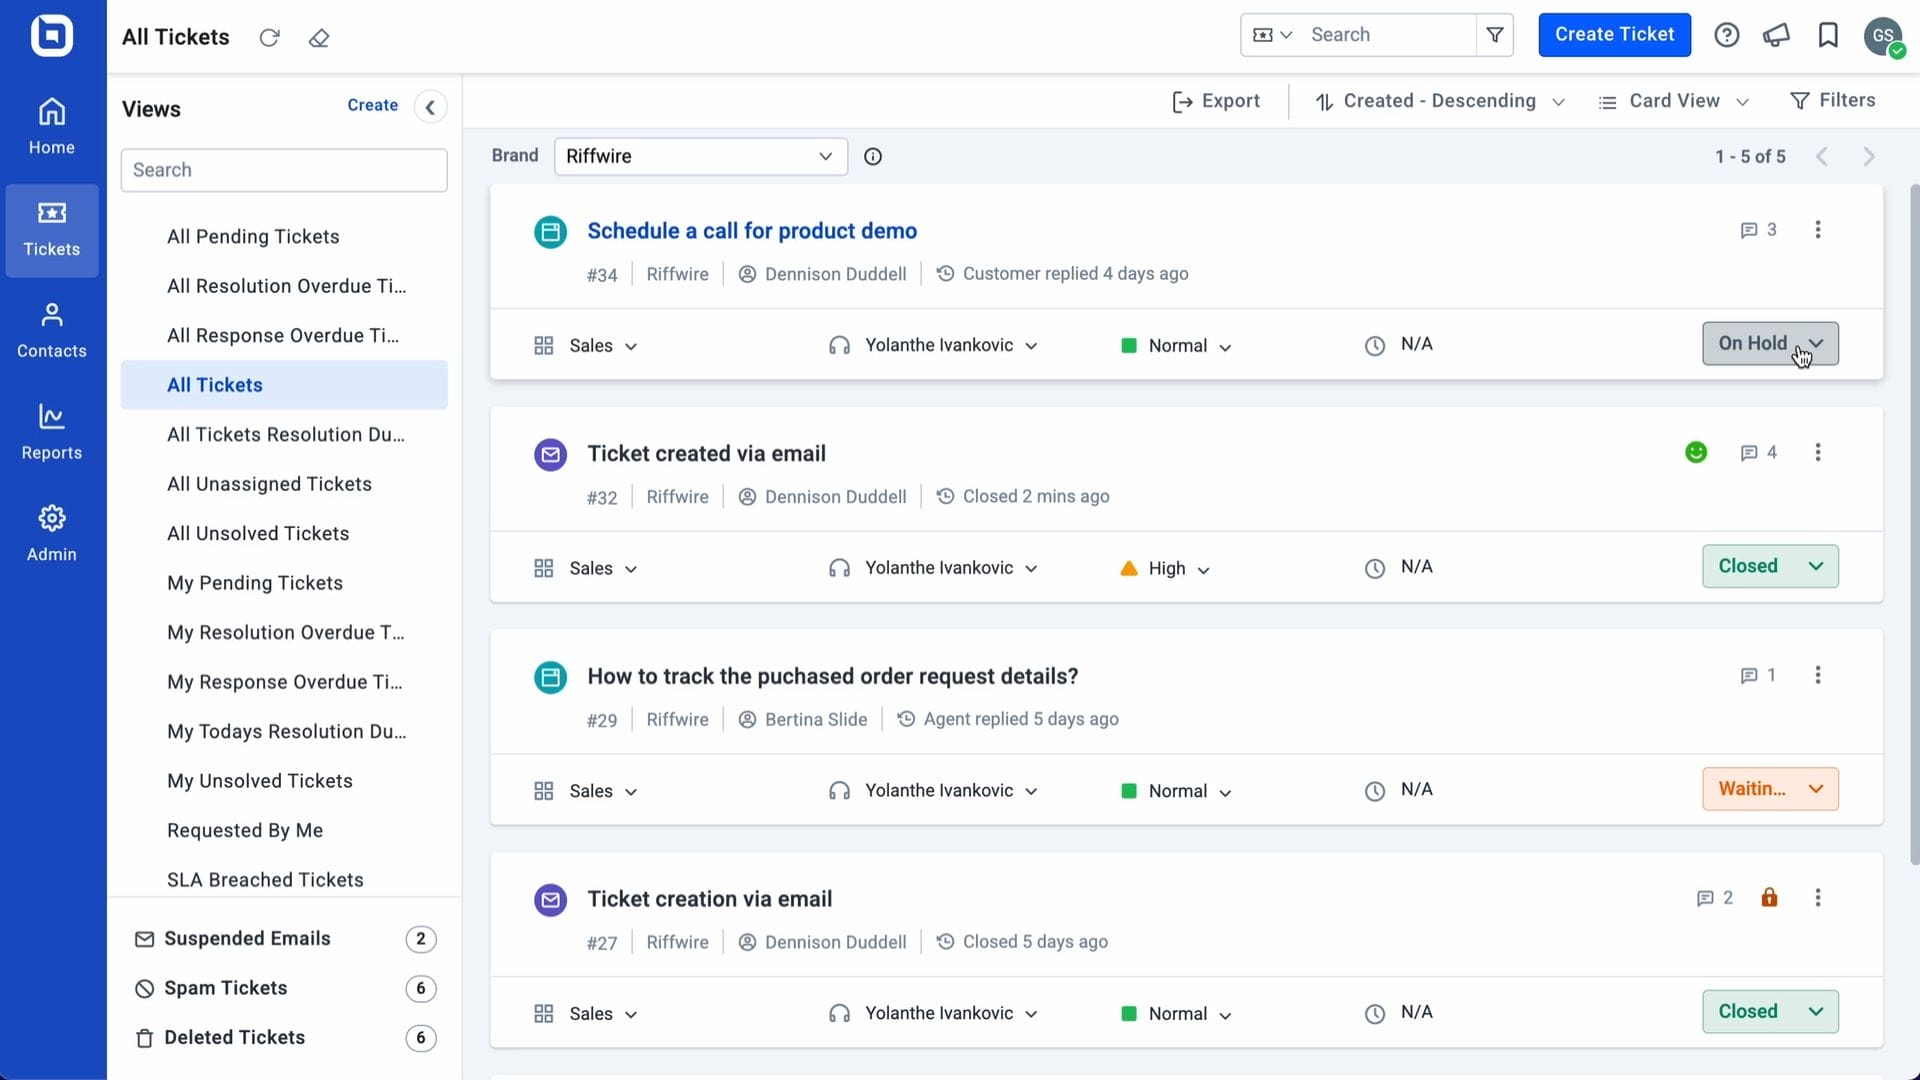
Task: Click the bookmark icon in top bar
Action: (1828, 35)
